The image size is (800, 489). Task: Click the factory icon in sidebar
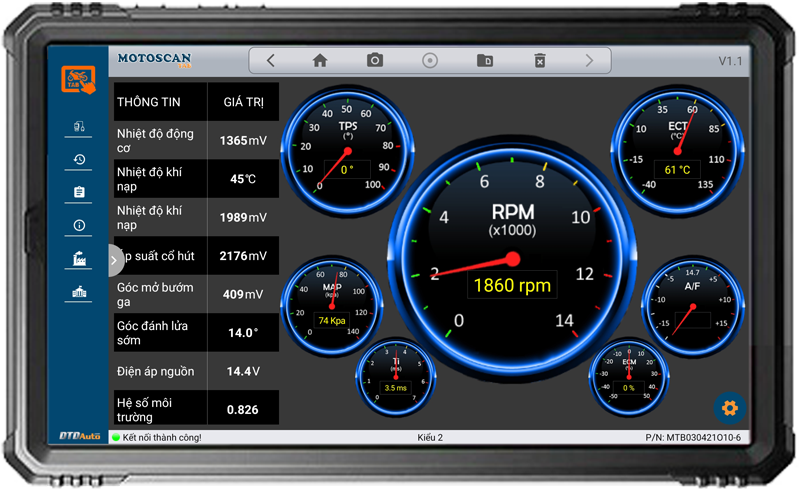click(79, 259)
